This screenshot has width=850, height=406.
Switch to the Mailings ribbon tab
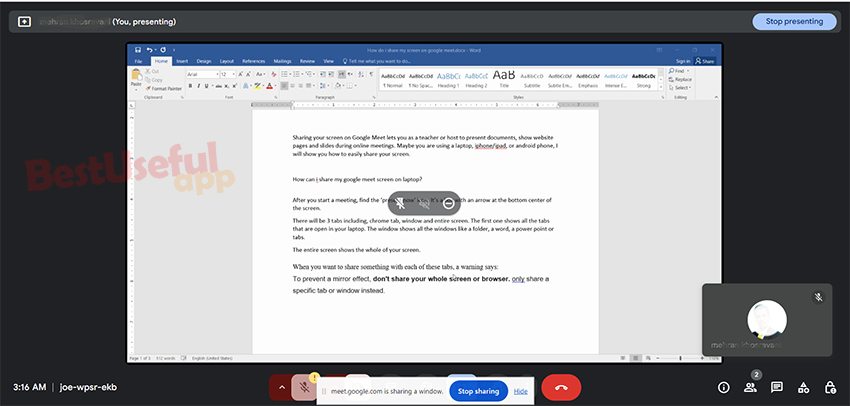(x=282, y=61)
